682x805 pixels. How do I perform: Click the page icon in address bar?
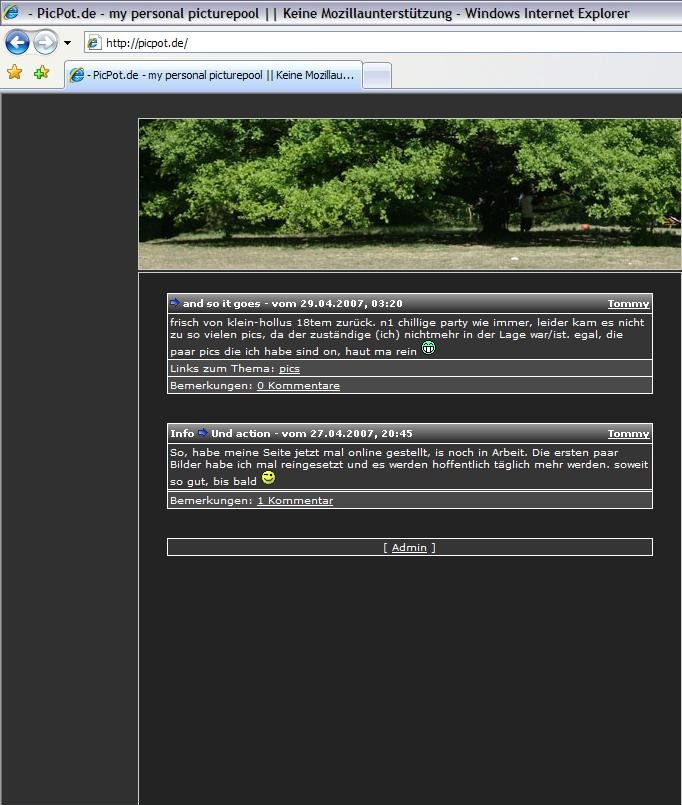(x=94, y=43)
